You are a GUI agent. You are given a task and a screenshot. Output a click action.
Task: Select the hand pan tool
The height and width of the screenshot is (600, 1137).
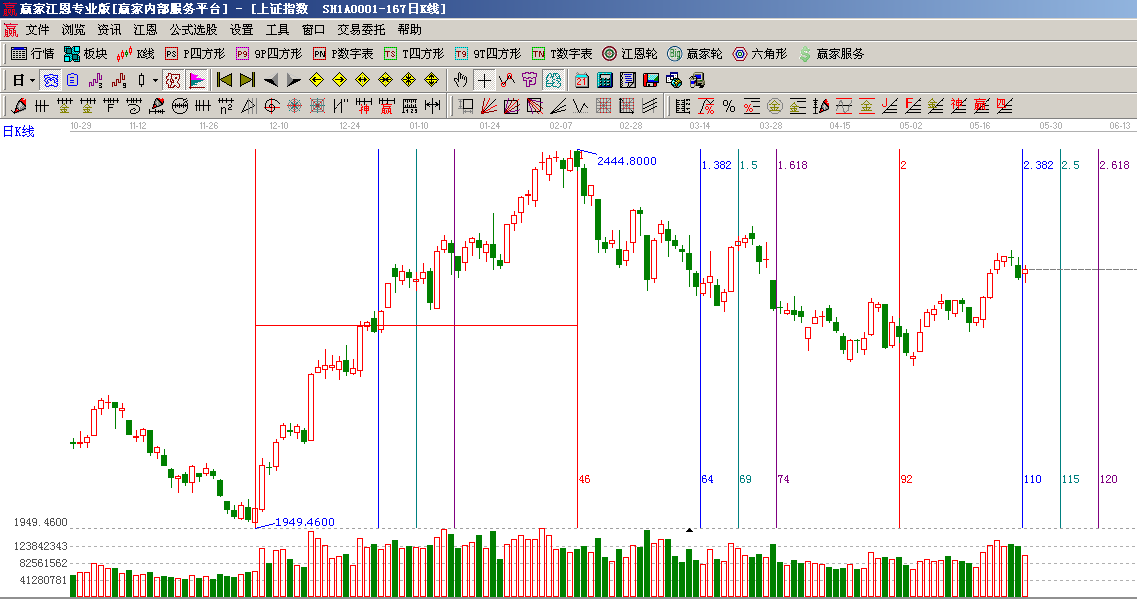tap(460, 80)
